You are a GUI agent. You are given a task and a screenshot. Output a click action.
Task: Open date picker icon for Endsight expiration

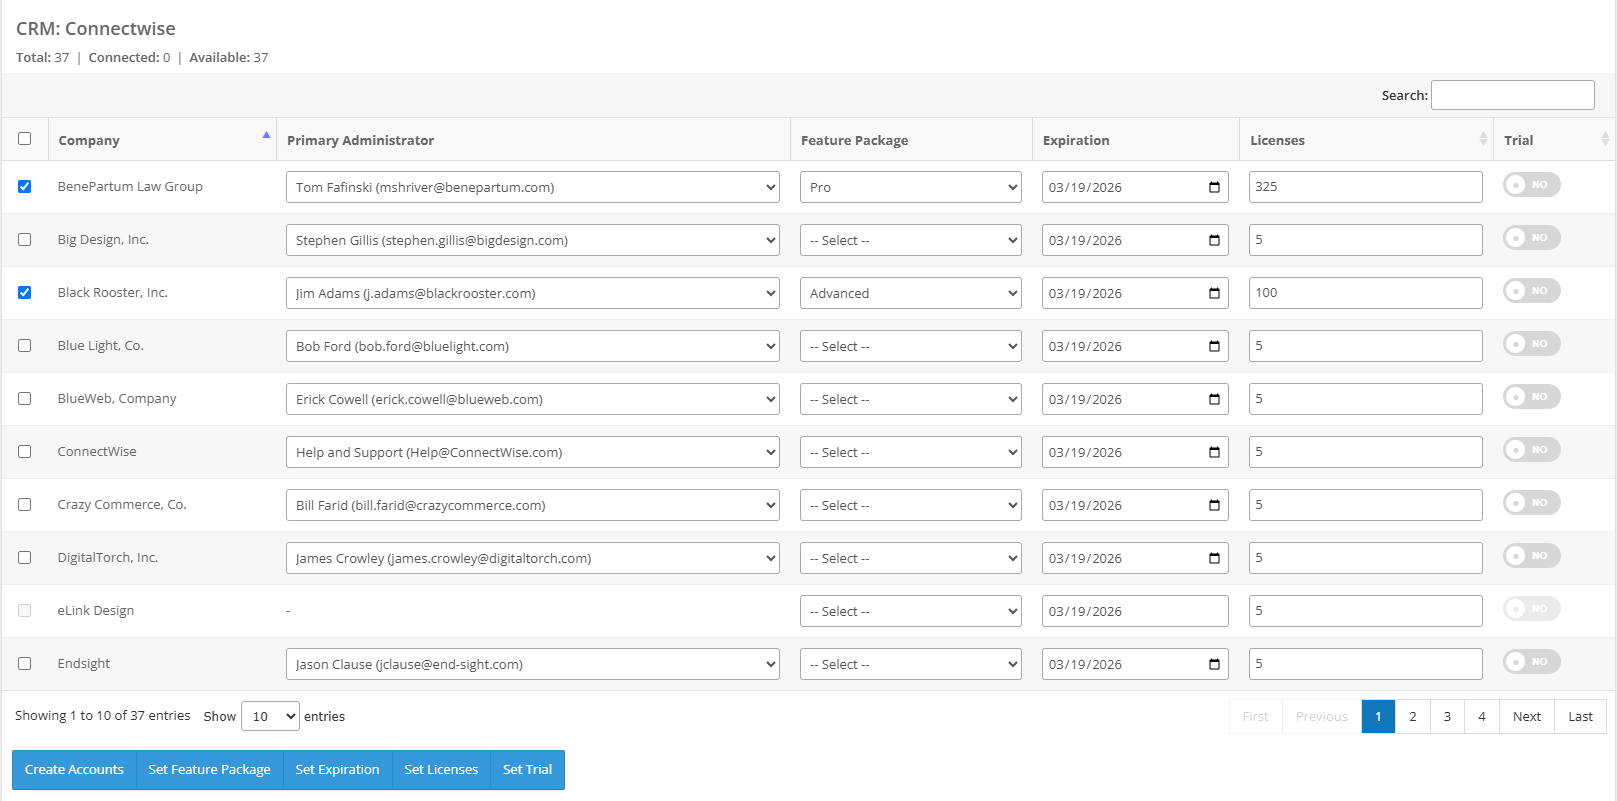coord(1214,664)
